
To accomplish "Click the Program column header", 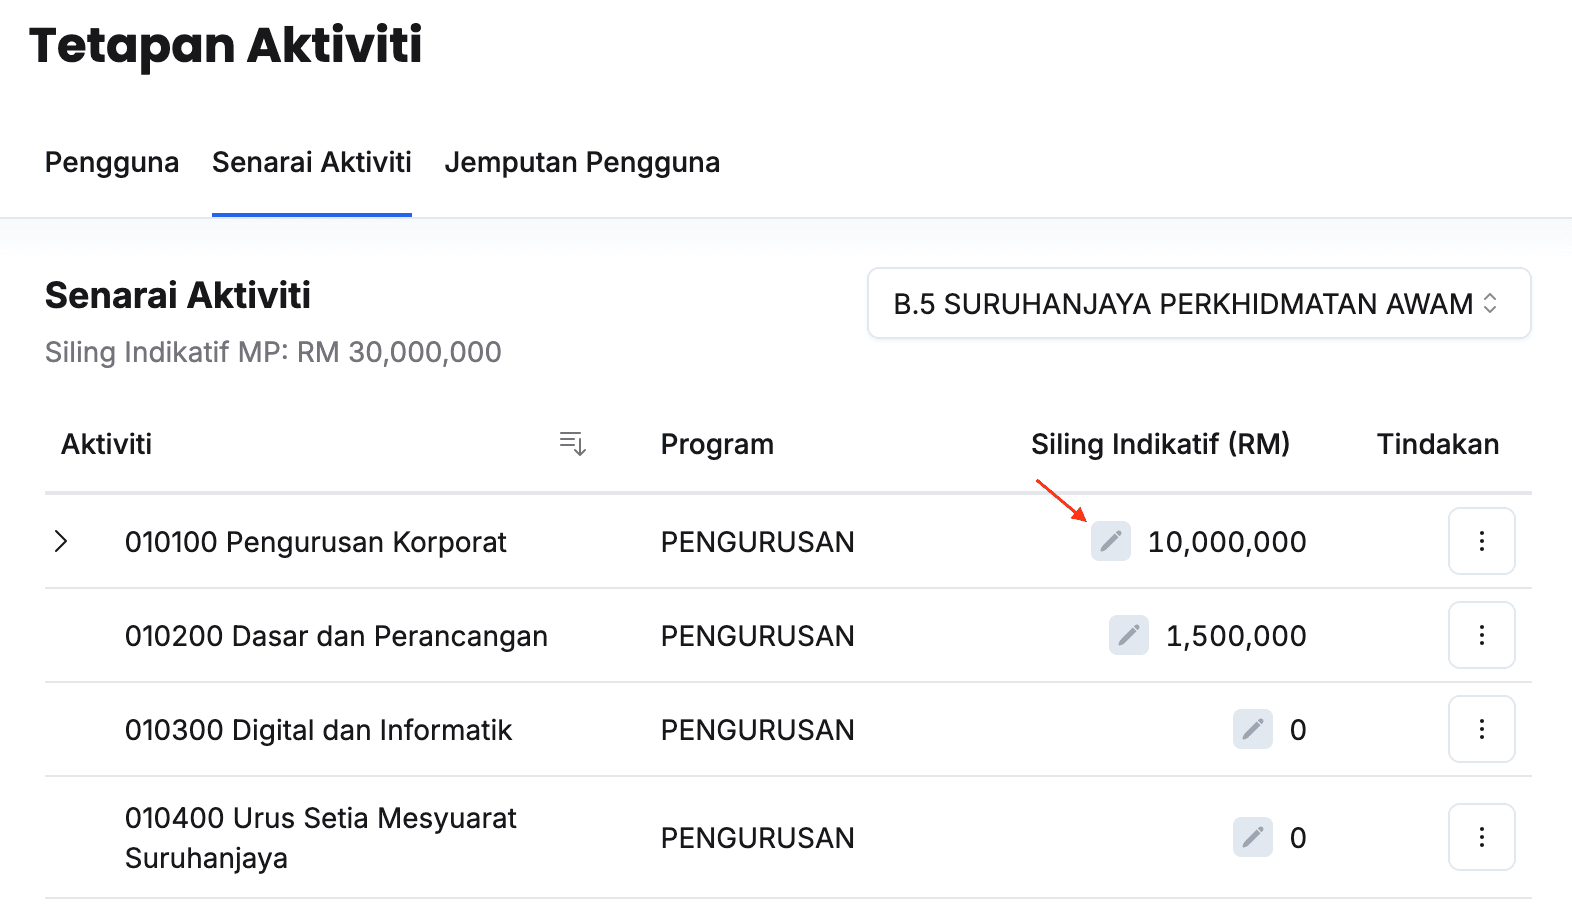I will click(x=717, y=444).
